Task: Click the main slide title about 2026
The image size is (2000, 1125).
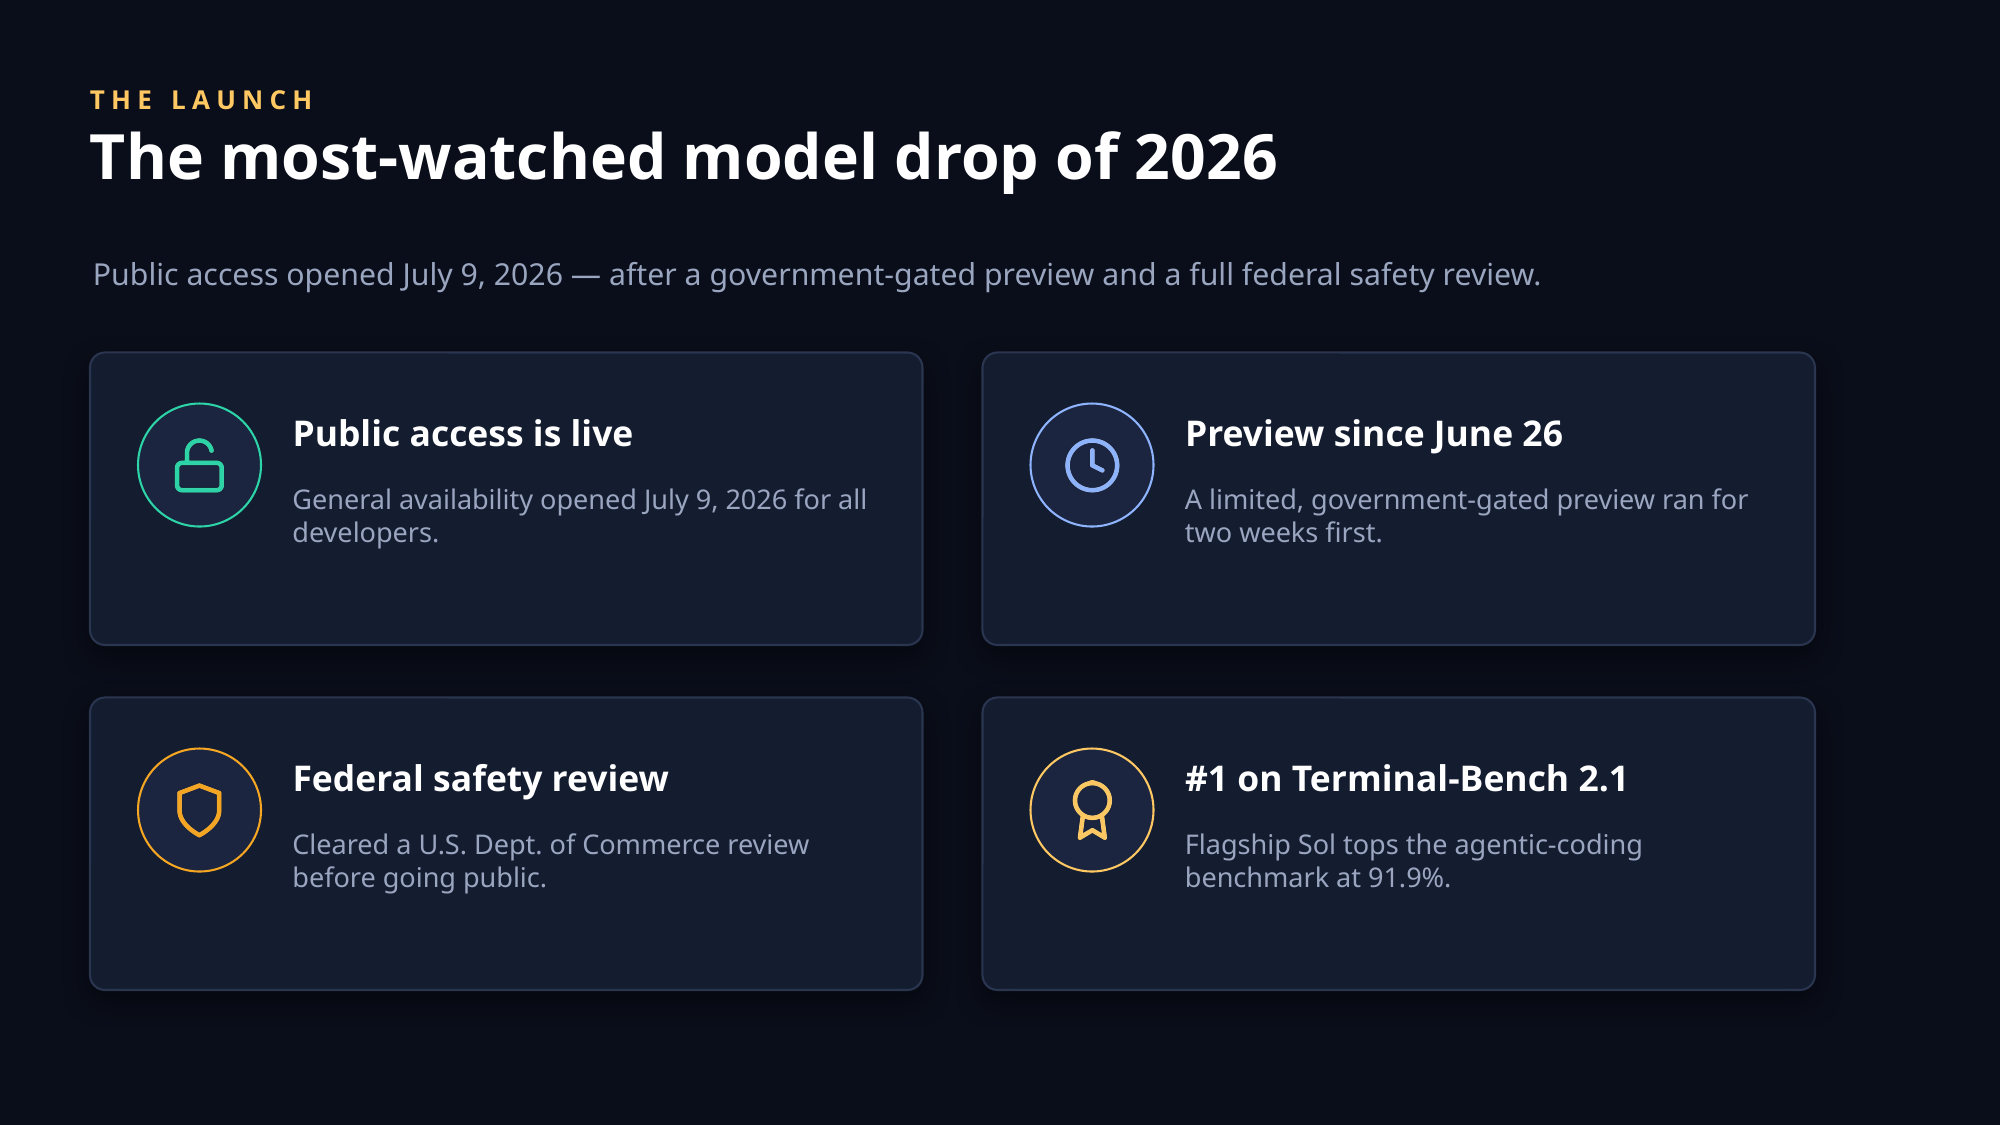Action: pos(683,157)
